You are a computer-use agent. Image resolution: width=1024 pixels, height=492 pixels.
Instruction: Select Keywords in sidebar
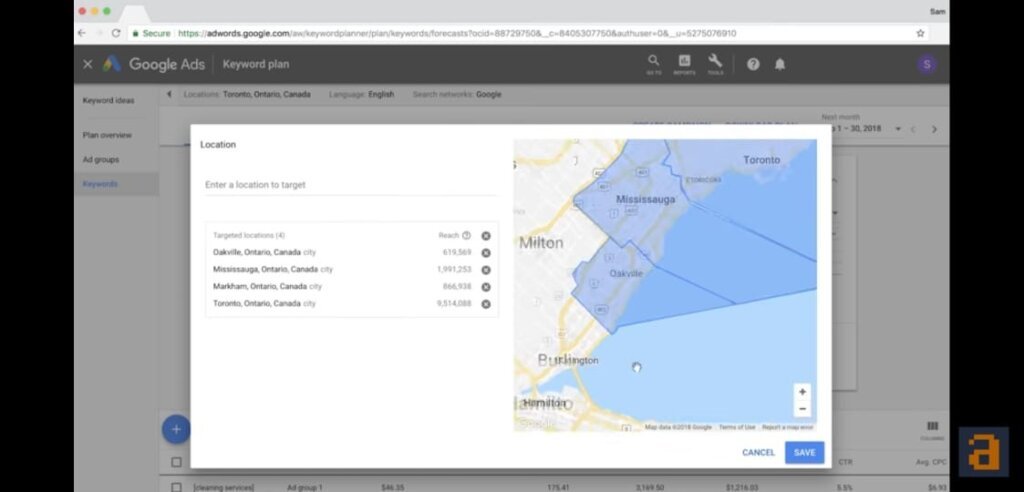(101, 184)
